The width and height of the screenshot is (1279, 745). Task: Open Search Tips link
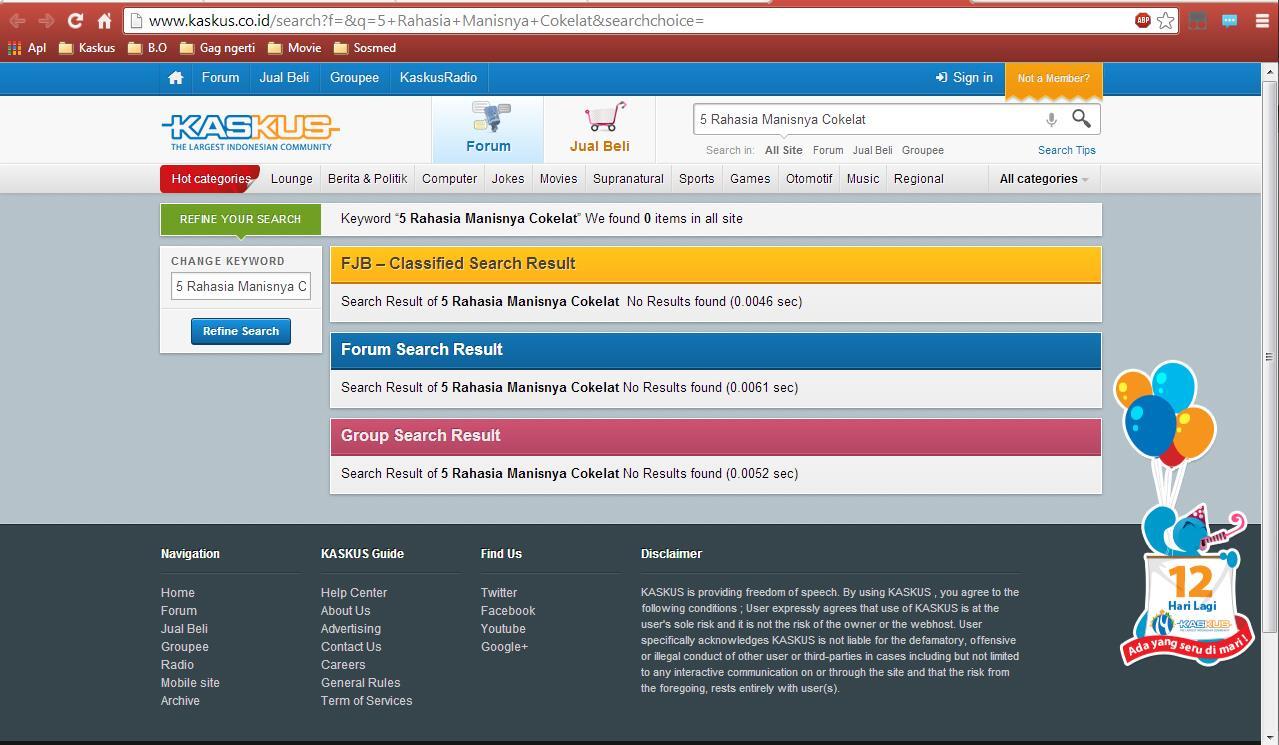(x=1067, y=150)
